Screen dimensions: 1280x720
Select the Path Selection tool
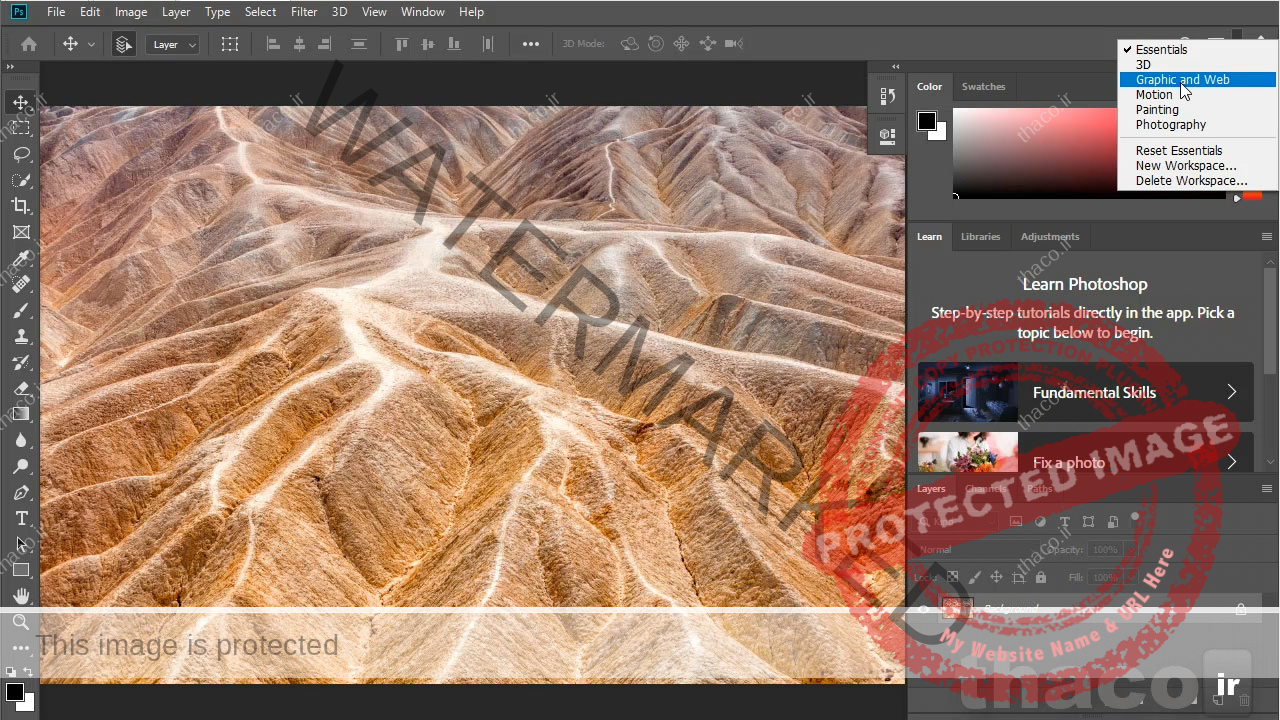click(21, 544)
